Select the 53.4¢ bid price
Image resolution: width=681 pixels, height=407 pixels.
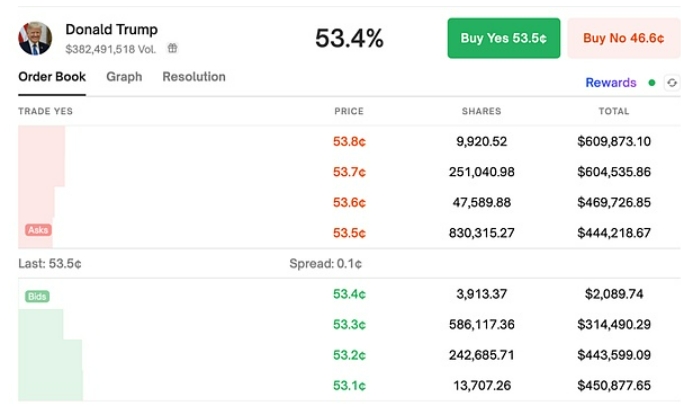pyautogui.click(x=349, y=294)
